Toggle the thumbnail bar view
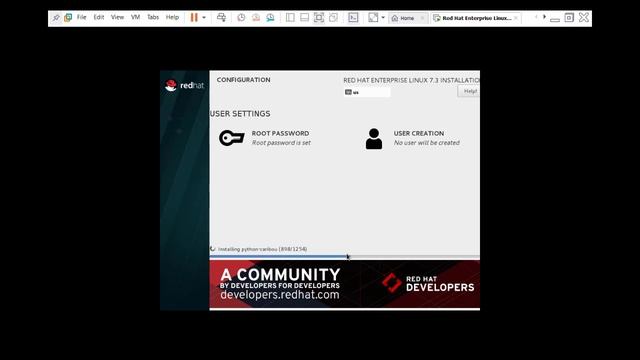The image size is (640, 360). pyautogui.click(x=304, y=18)
